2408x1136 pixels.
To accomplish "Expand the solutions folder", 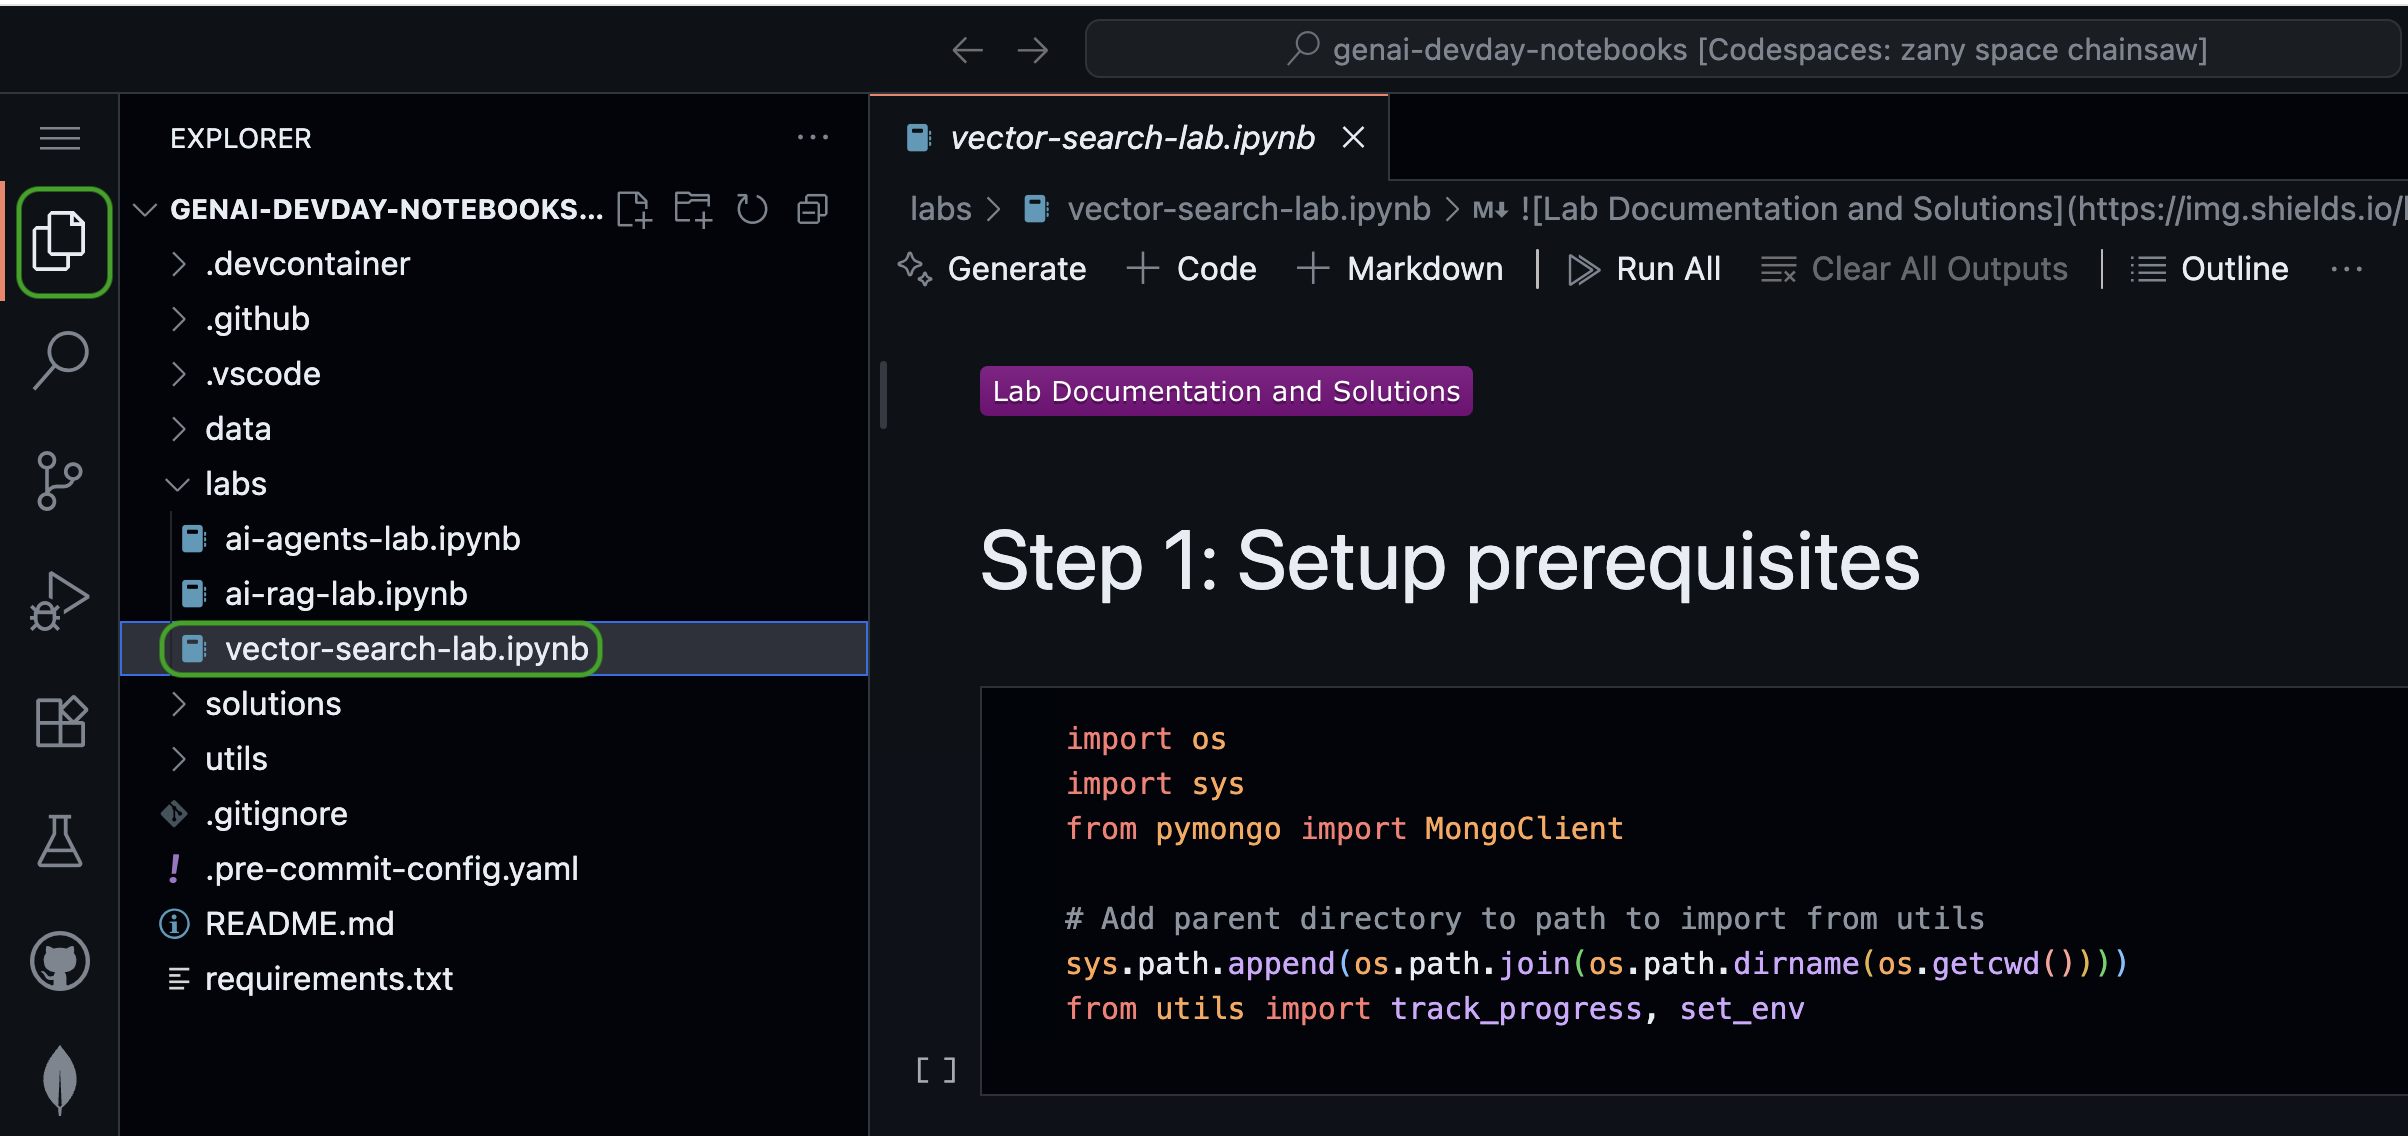I will 273,704.
